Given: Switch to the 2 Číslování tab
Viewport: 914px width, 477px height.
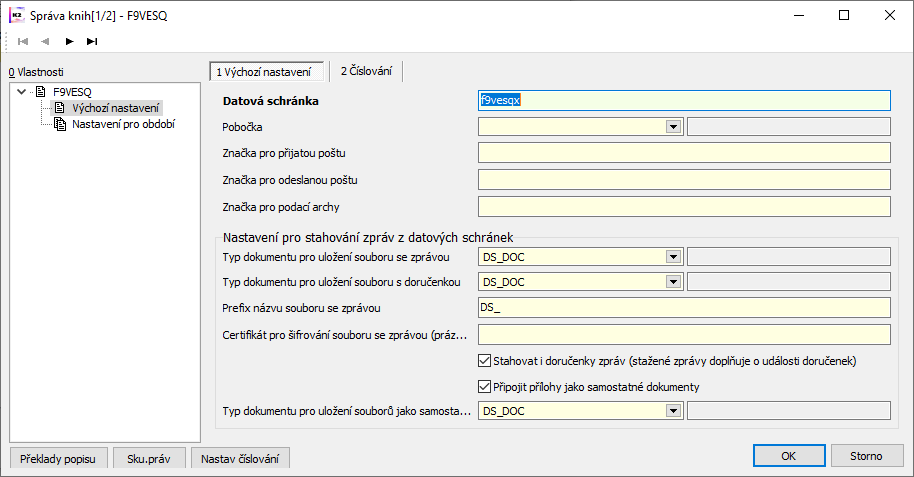Looking at the screenshot, I should coord(366,72).
